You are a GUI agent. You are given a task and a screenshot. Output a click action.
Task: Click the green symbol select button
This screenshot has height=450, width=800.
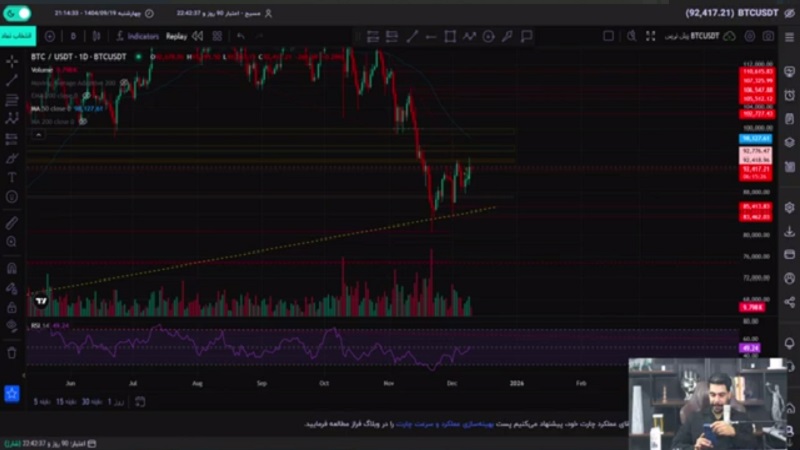pyautogui.click(x=17, y=35)
